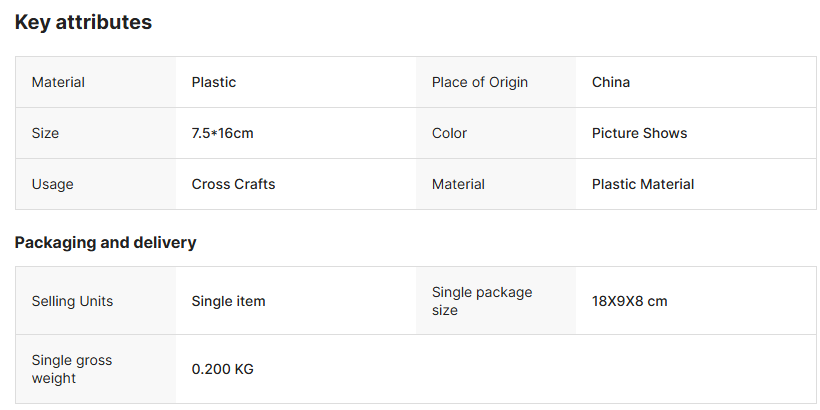Select the "Single gross weight" label
Image resolution: width=820 pixels, height=410 pixels.
[x=72, y=369]
